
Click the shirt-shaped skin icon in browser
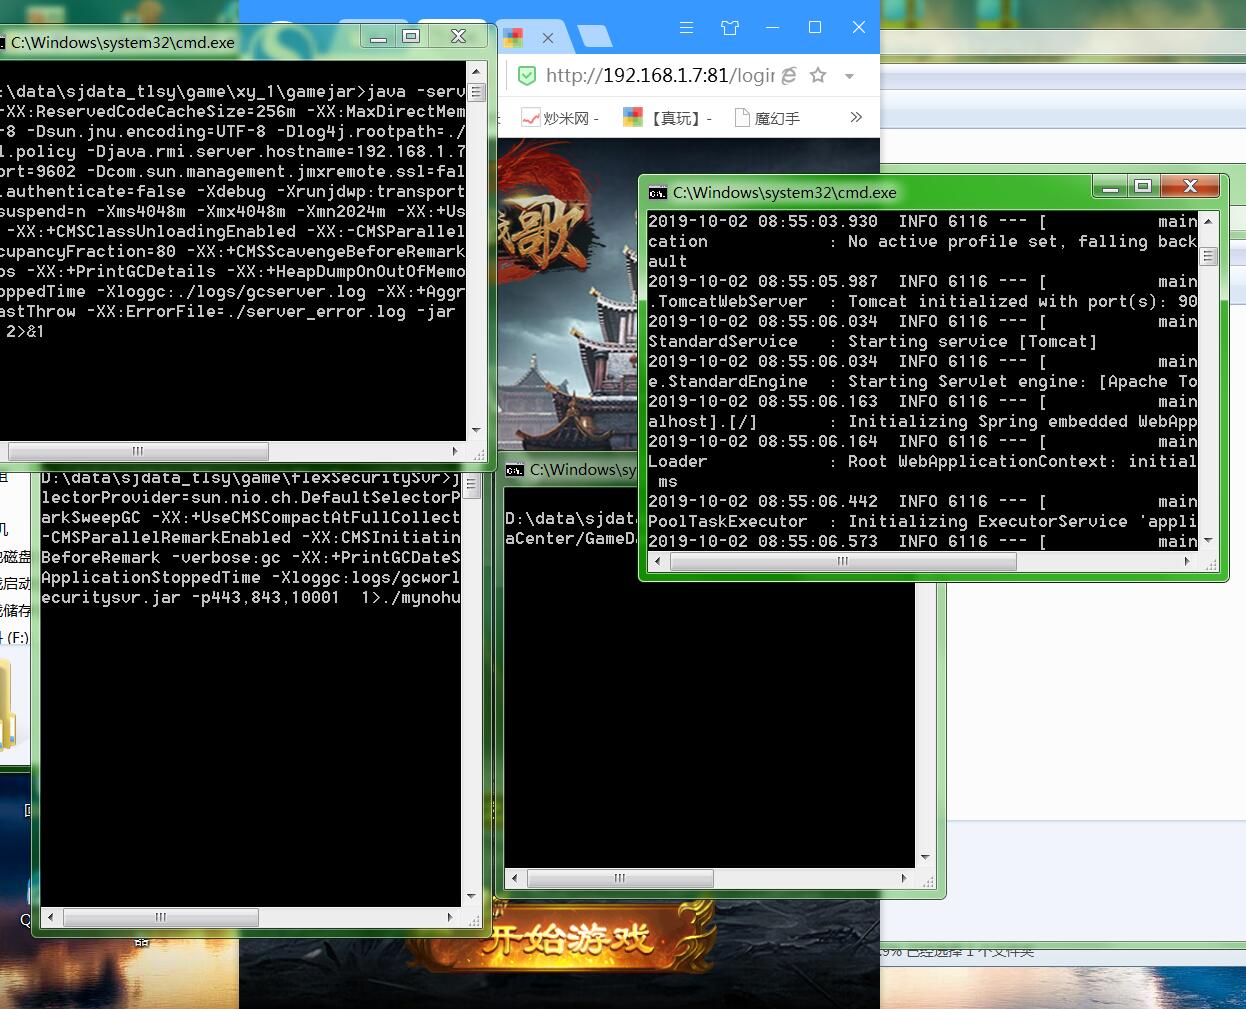coord(730,28)
